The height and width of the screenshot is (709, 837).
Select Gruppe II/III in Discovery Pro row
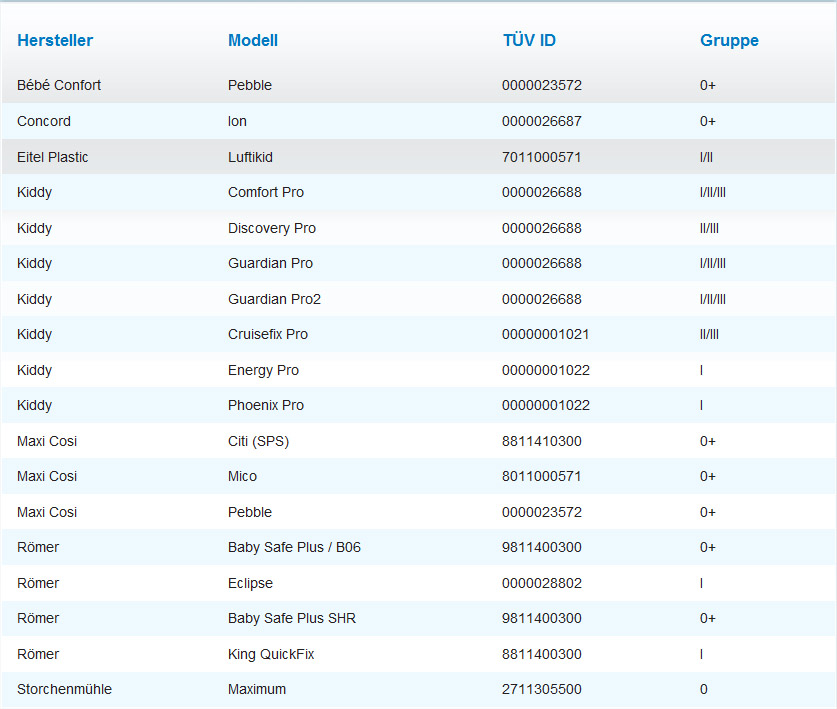709,228
